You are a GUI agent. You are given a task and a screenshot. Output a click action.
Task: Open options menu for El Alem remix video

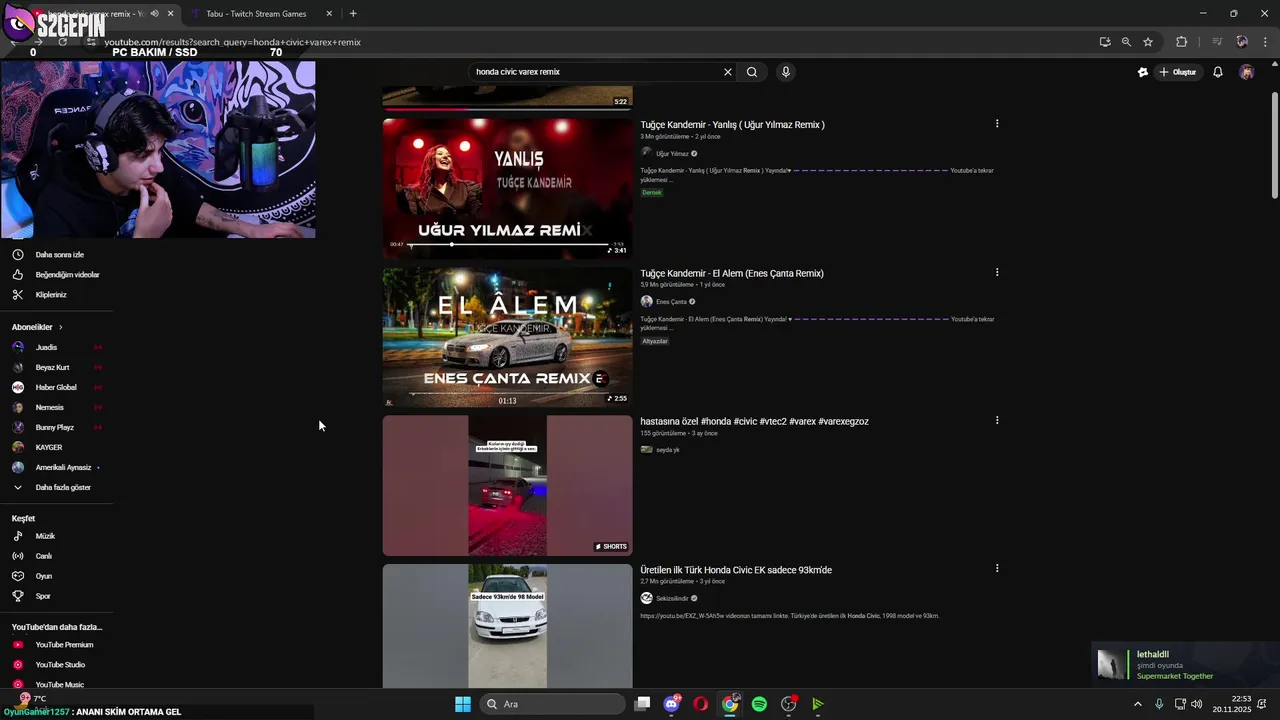(x=997, y=272)
